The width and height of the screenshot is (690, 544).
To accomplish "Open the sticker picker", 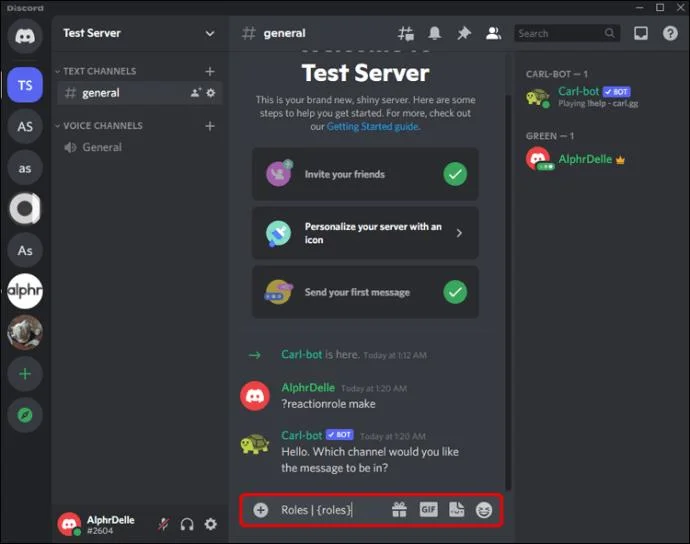I will (x=456, y=510).
